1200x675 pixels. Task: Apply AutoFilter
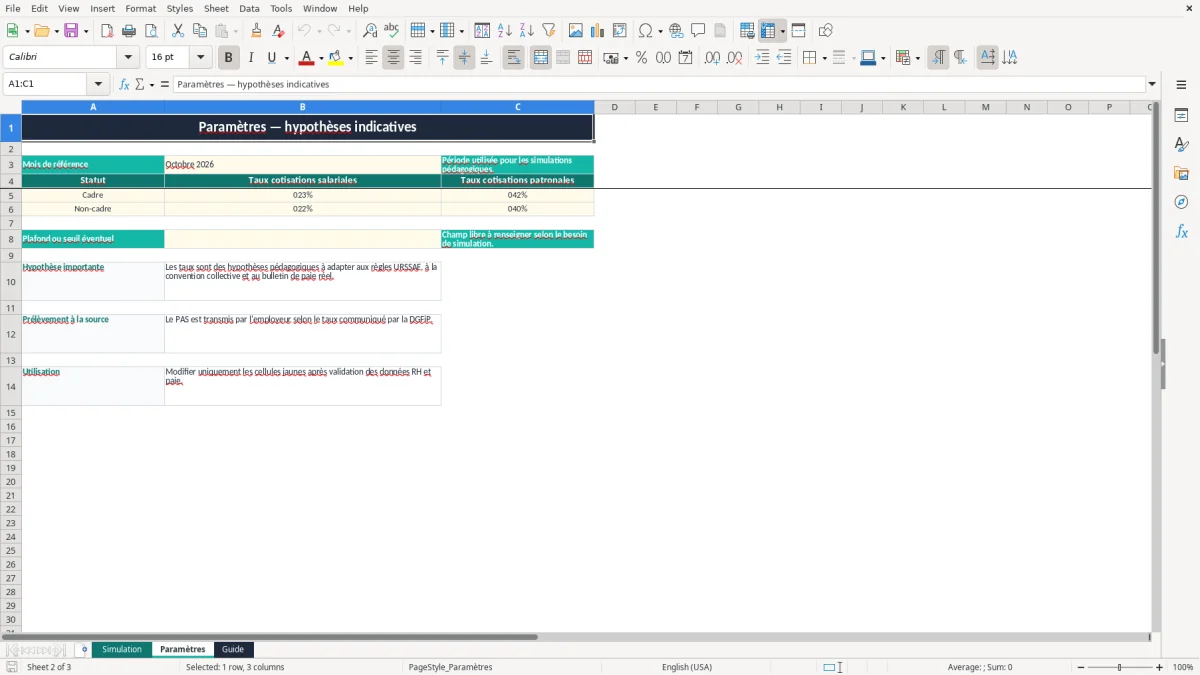(x=549, y=31)
